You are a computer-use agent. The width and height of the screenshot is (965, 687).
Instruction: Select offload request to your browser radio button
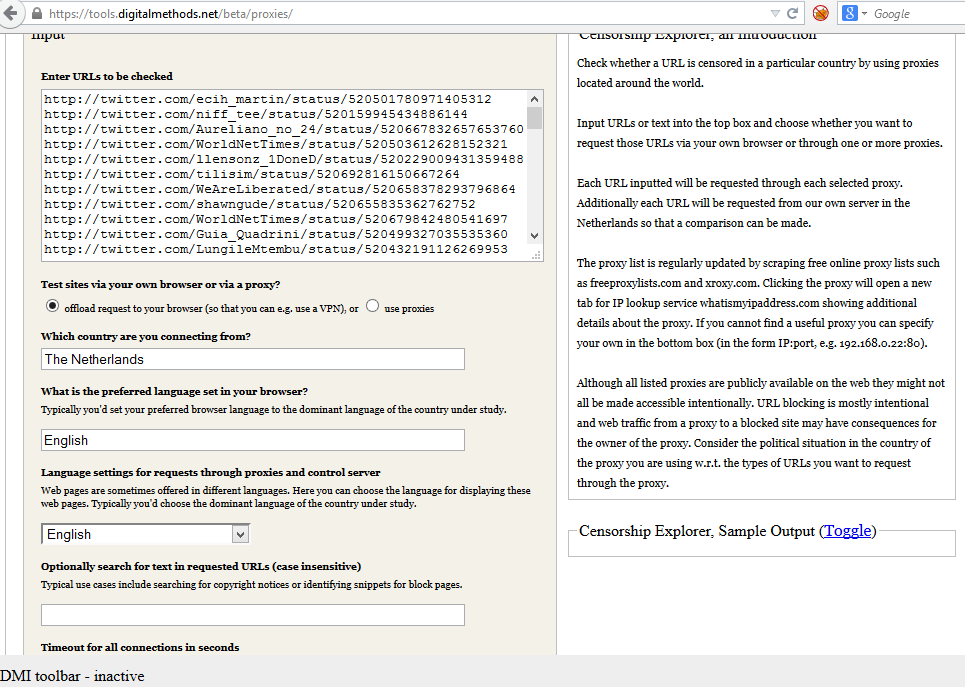point(52,306)
